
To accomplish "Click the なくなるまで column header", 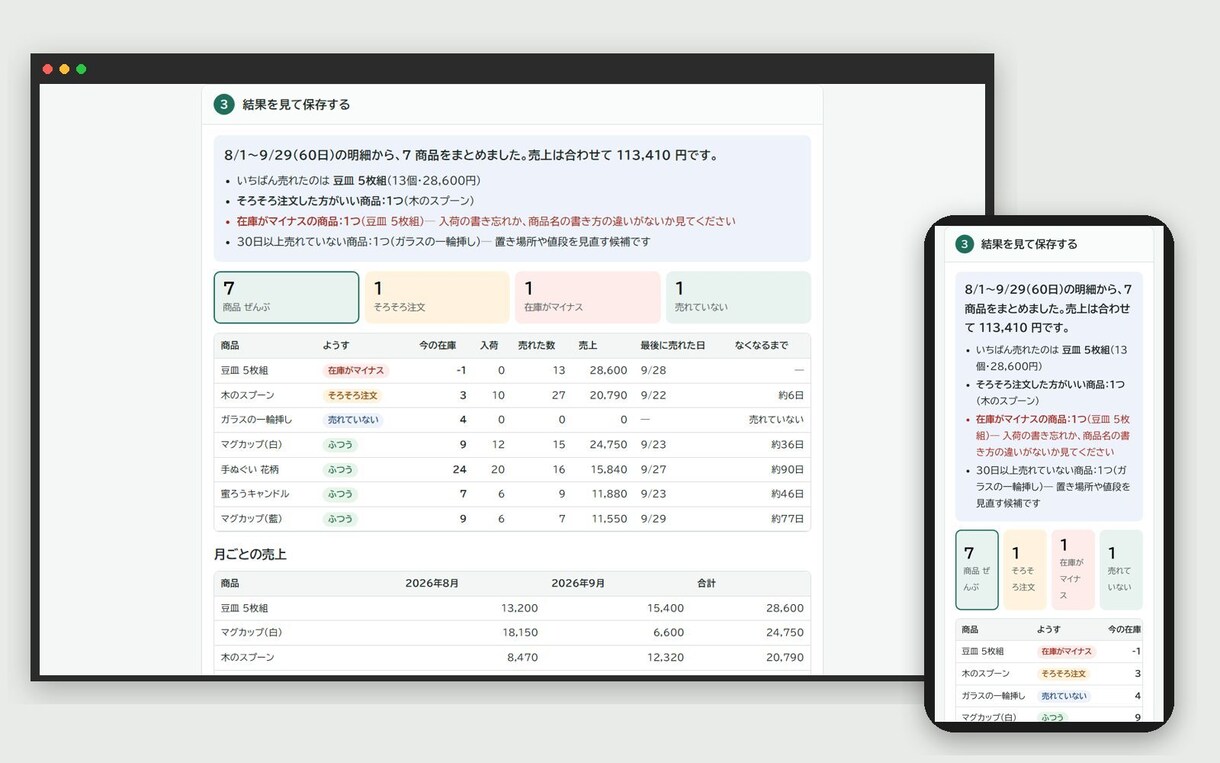I will [761, 345].
